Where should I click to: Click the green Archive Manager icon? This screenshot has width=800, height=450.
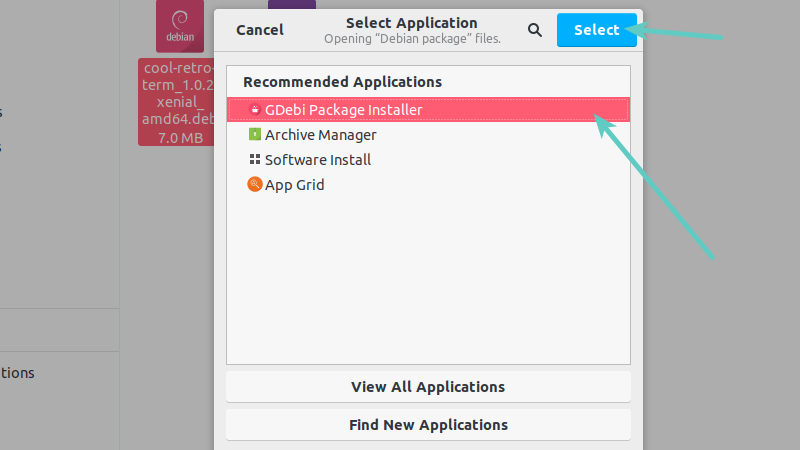coord(255,134)
